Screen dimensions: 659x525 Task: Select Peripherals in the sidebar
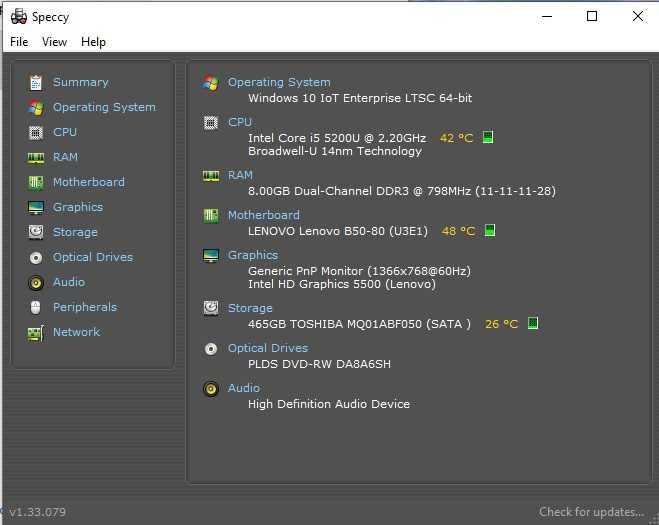(x=85, y=307)
